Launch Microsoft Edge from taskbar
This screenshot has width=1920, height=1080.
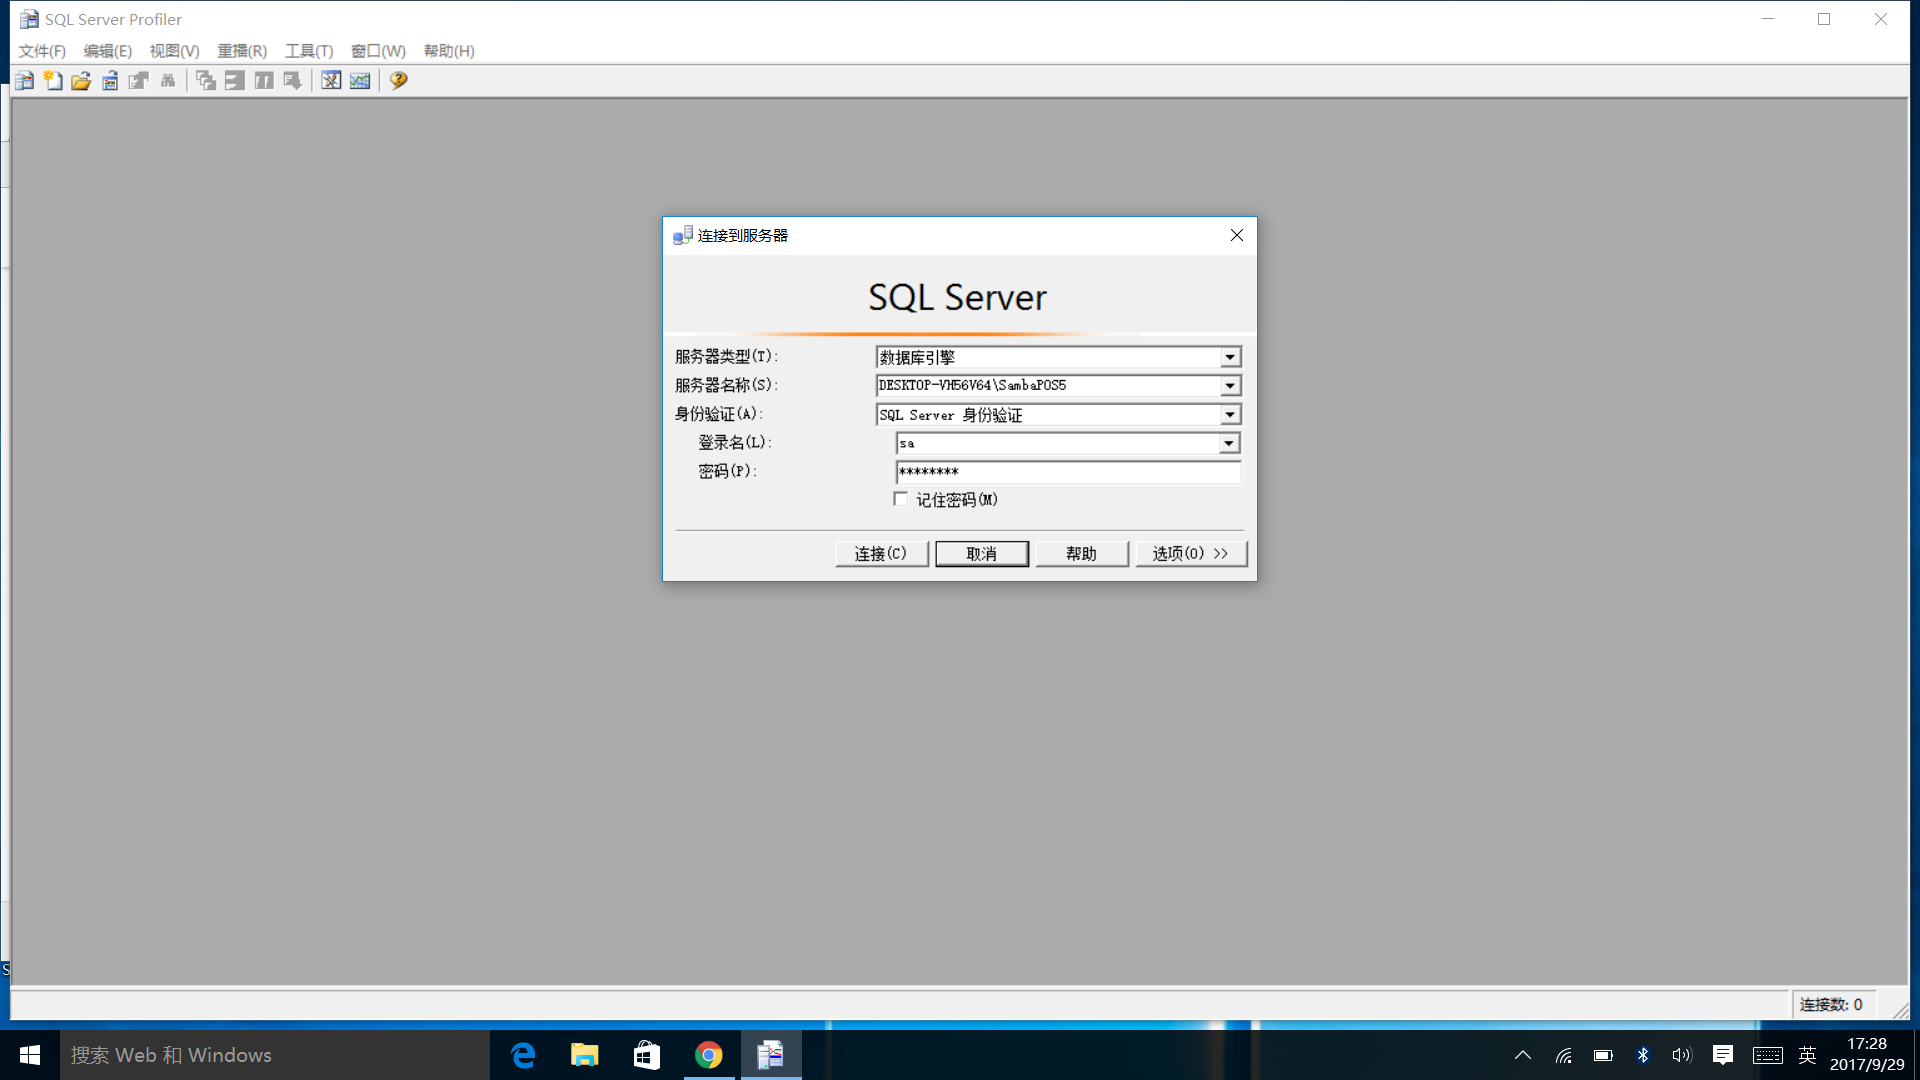(523, 1055)
